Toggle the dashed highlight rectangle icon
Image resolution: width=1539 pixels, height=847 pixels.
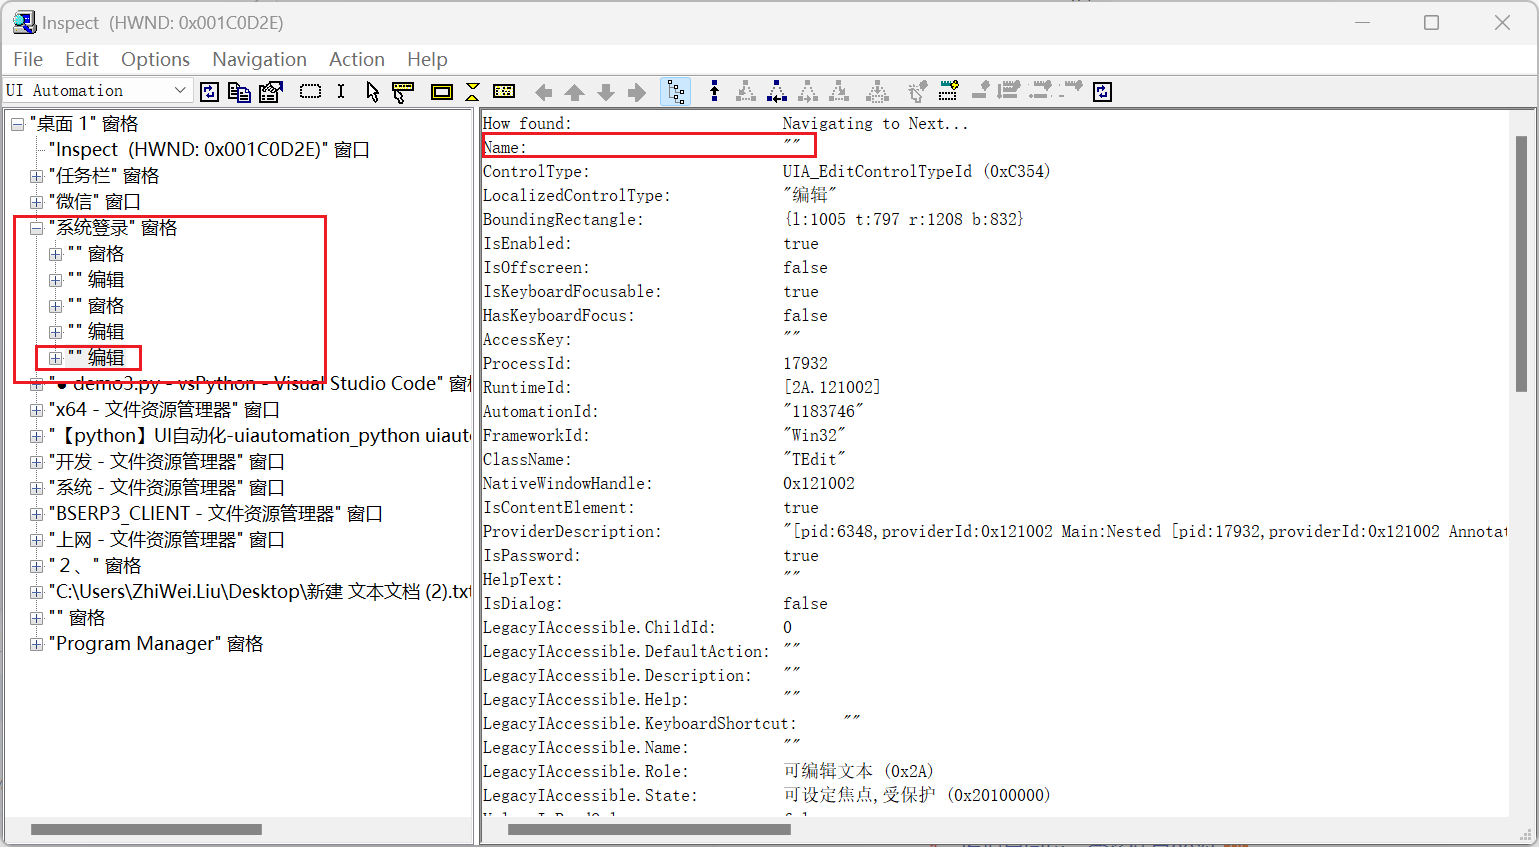tap(311, 91)
